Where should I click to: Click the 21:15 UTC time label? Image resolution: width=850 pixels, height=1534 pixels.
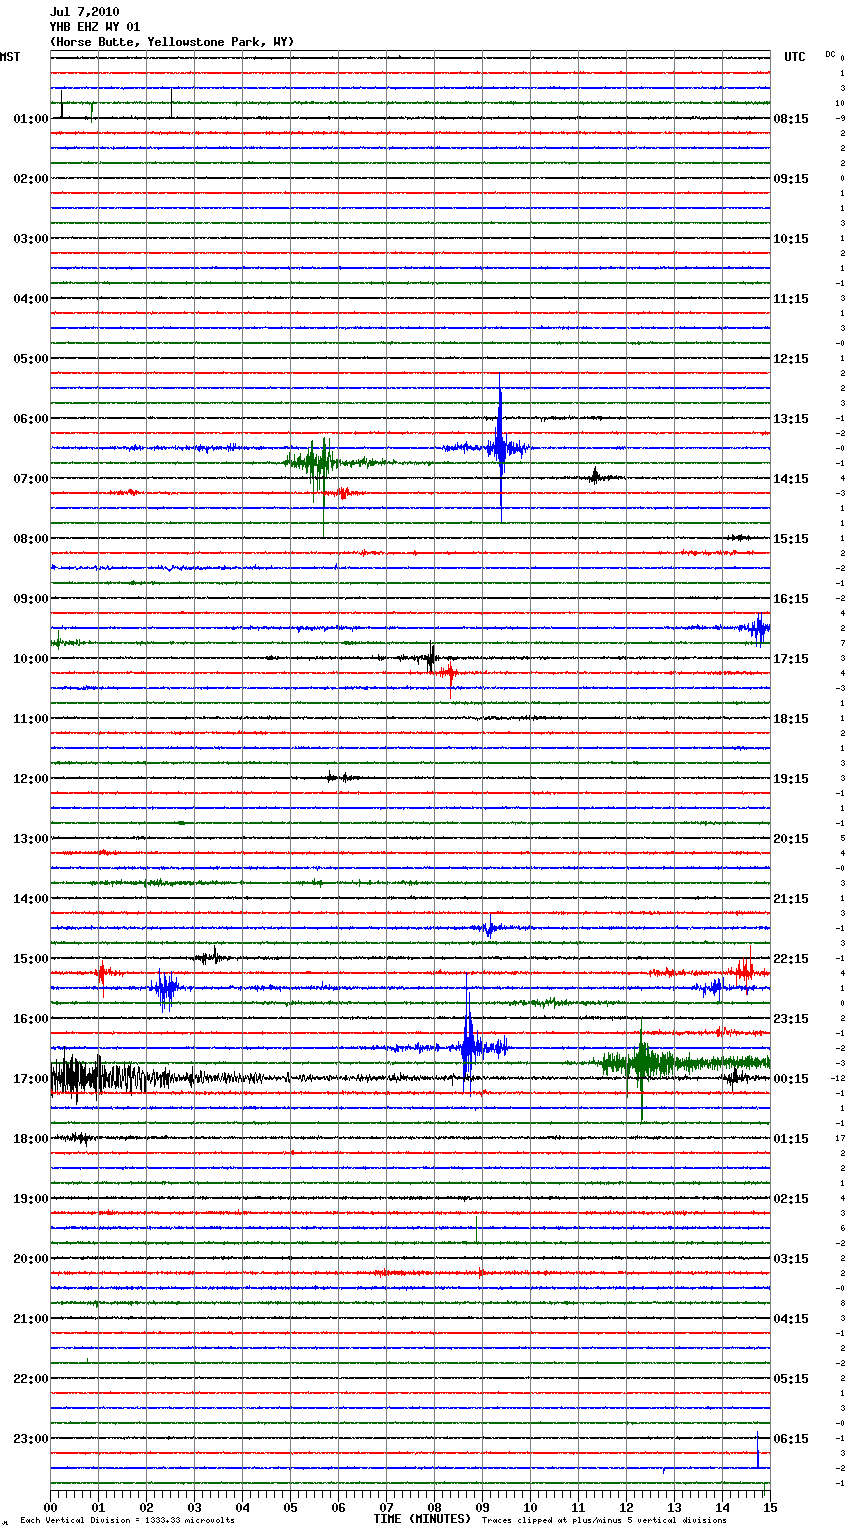pyautogui.click(x=791, y=899)
